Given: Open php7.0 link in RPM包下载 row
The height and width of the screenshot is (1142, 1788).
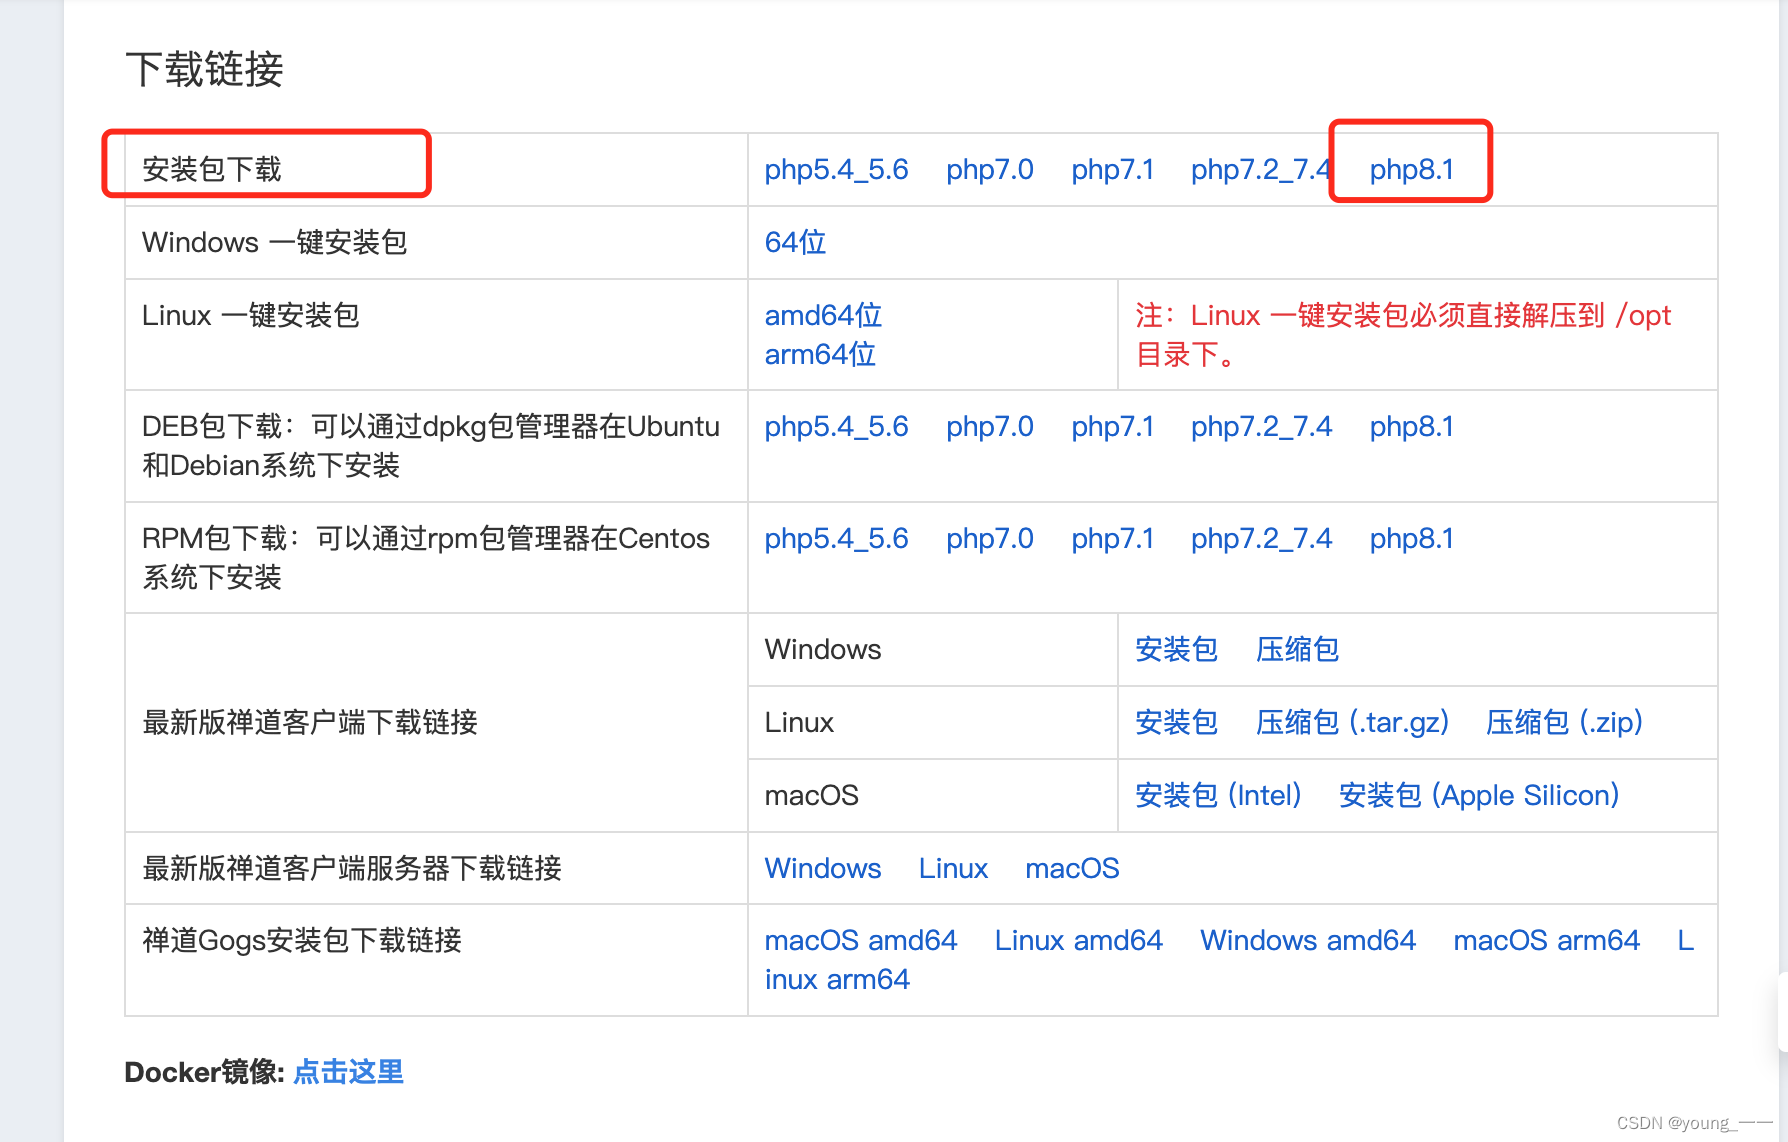Looking at the screenshot, I should (990, 539).
